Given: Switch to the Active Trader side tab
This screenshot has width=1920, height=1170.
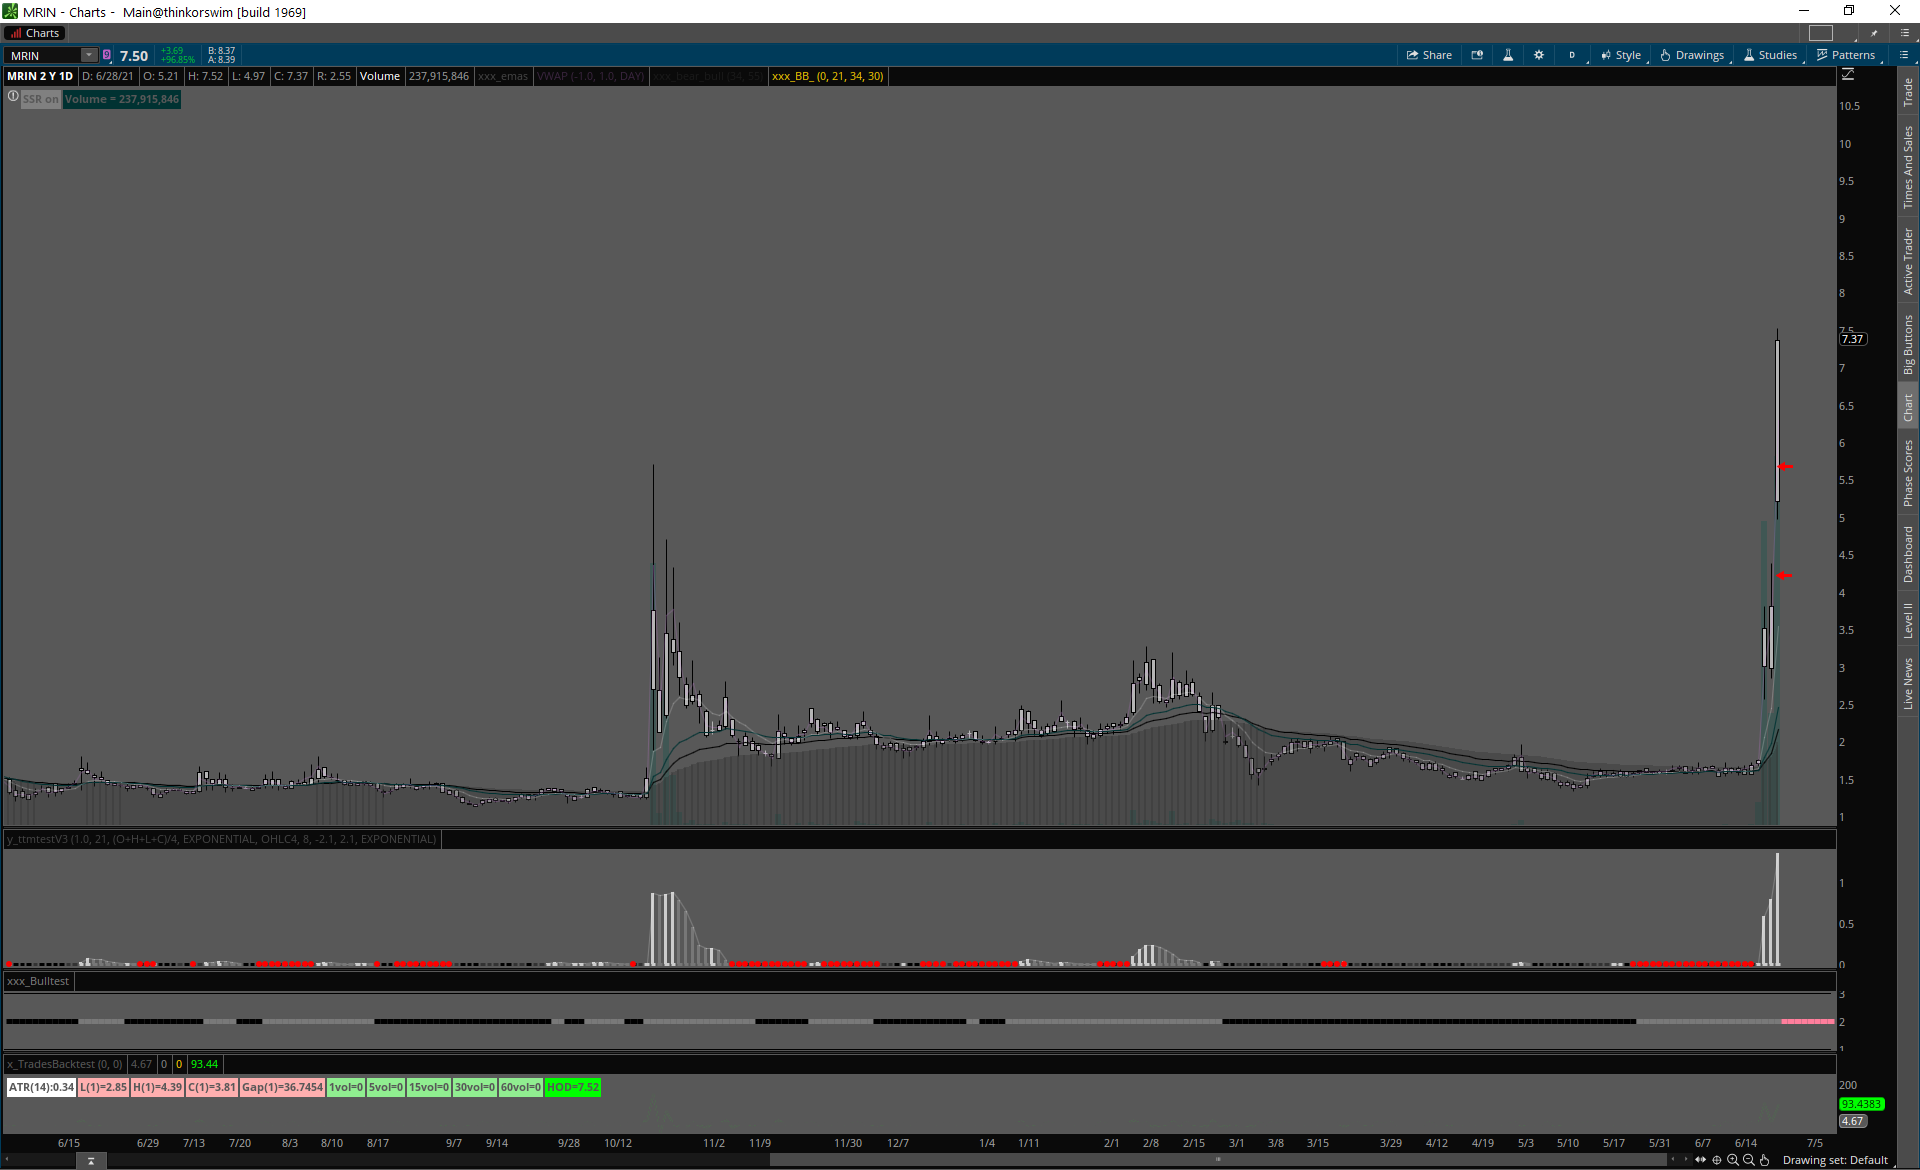Looking at the screenshot, I should coord(1908,261).
